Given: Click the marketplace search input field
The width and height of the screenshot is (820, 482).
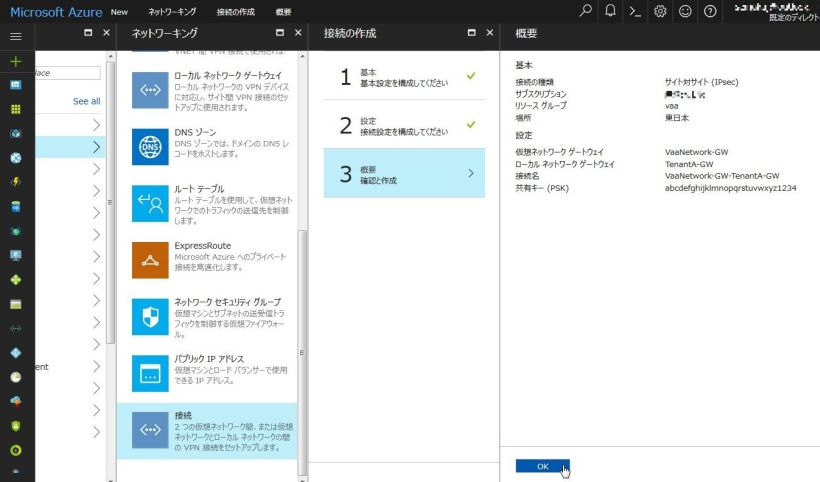Looking at the screenshot, I should tap(68, 73).
